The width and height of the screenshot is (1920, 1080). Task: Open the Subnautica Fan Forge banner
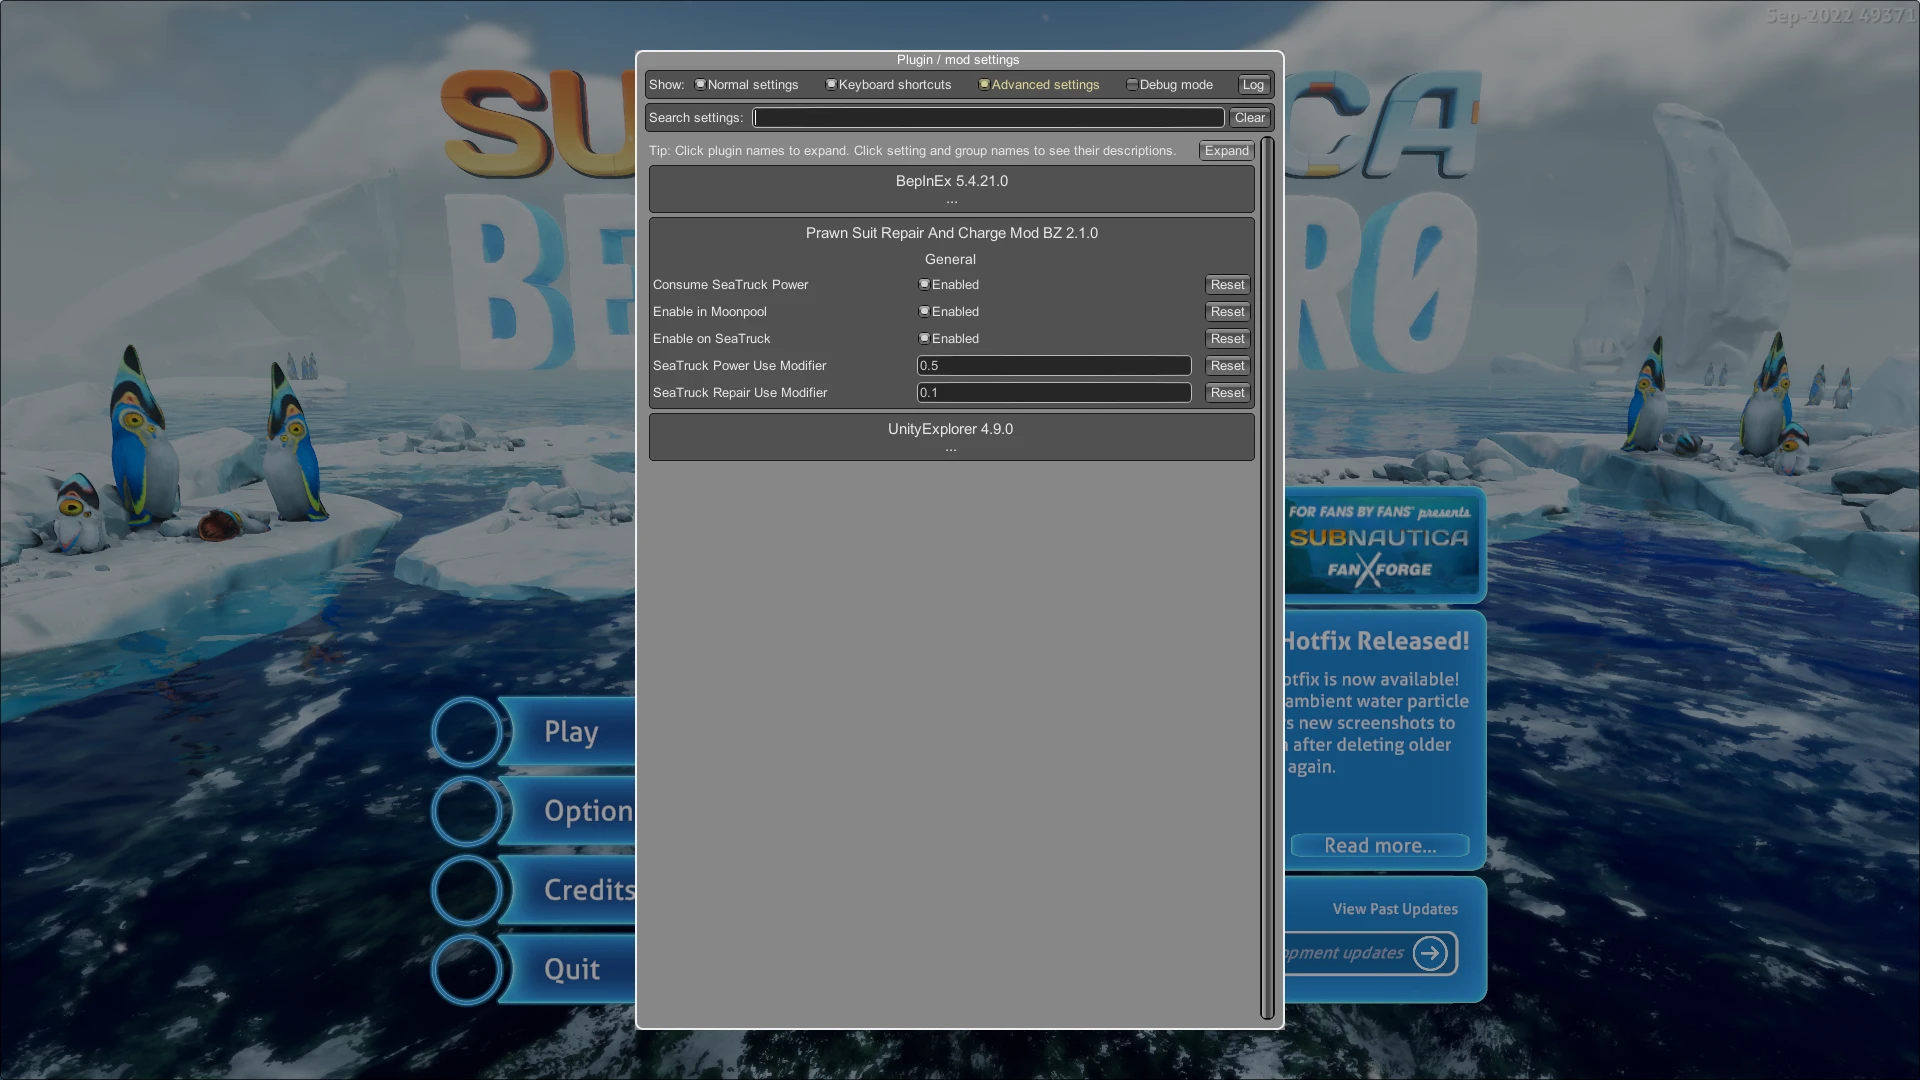[1382, 546]
